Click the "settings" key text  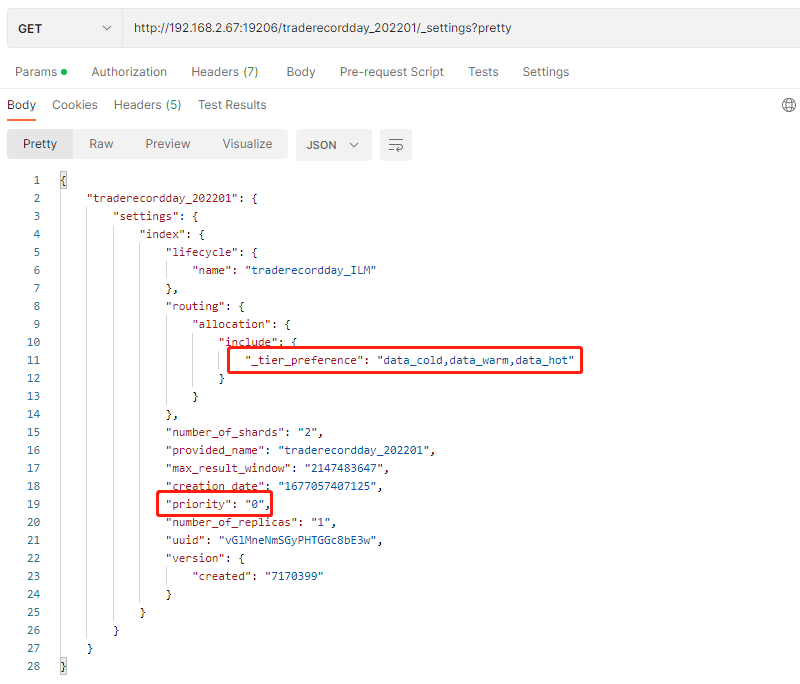pyautogui.click(x=146, y=216)
